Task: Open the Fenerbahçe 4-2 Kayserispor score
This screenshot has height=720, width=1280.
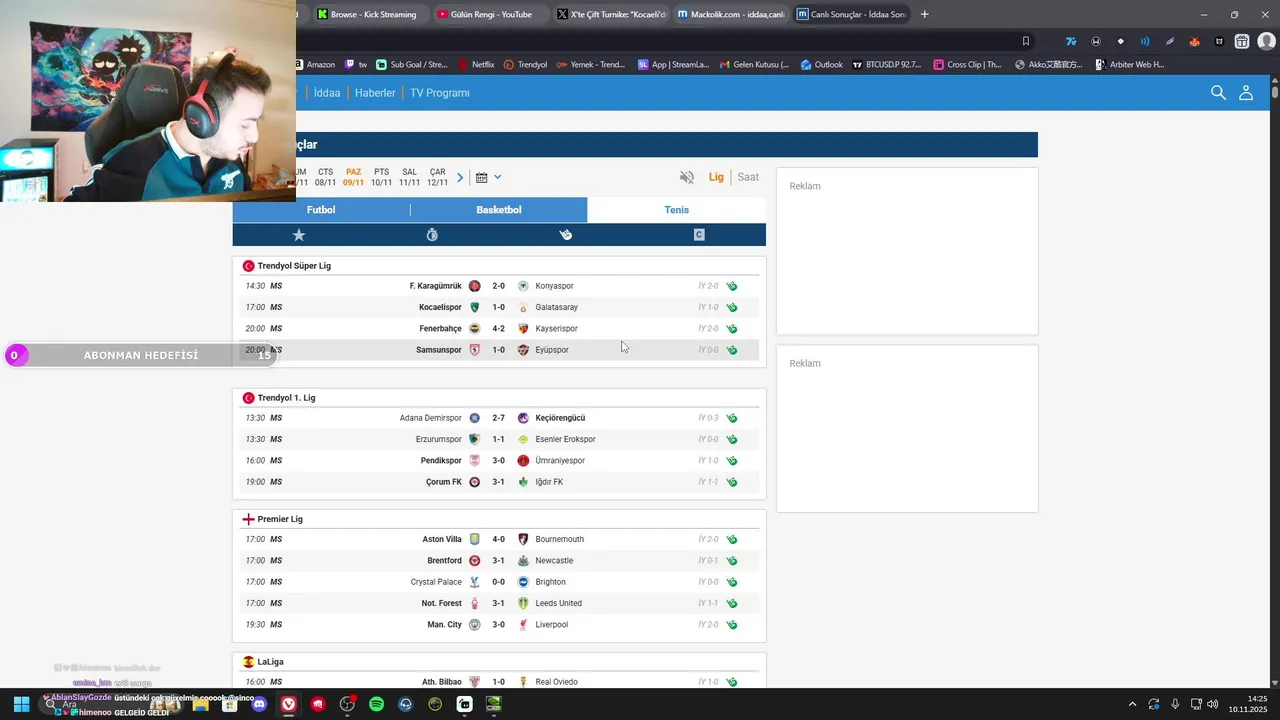Action: 499,328
